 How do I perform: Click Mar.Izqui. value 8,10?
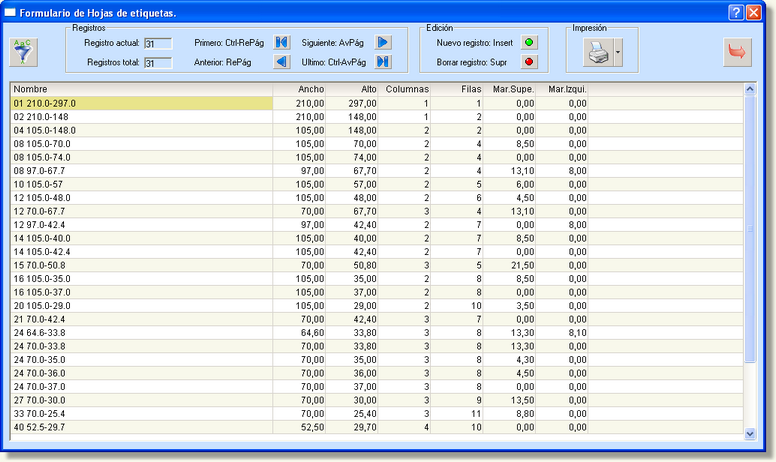(x=561, y=332)
